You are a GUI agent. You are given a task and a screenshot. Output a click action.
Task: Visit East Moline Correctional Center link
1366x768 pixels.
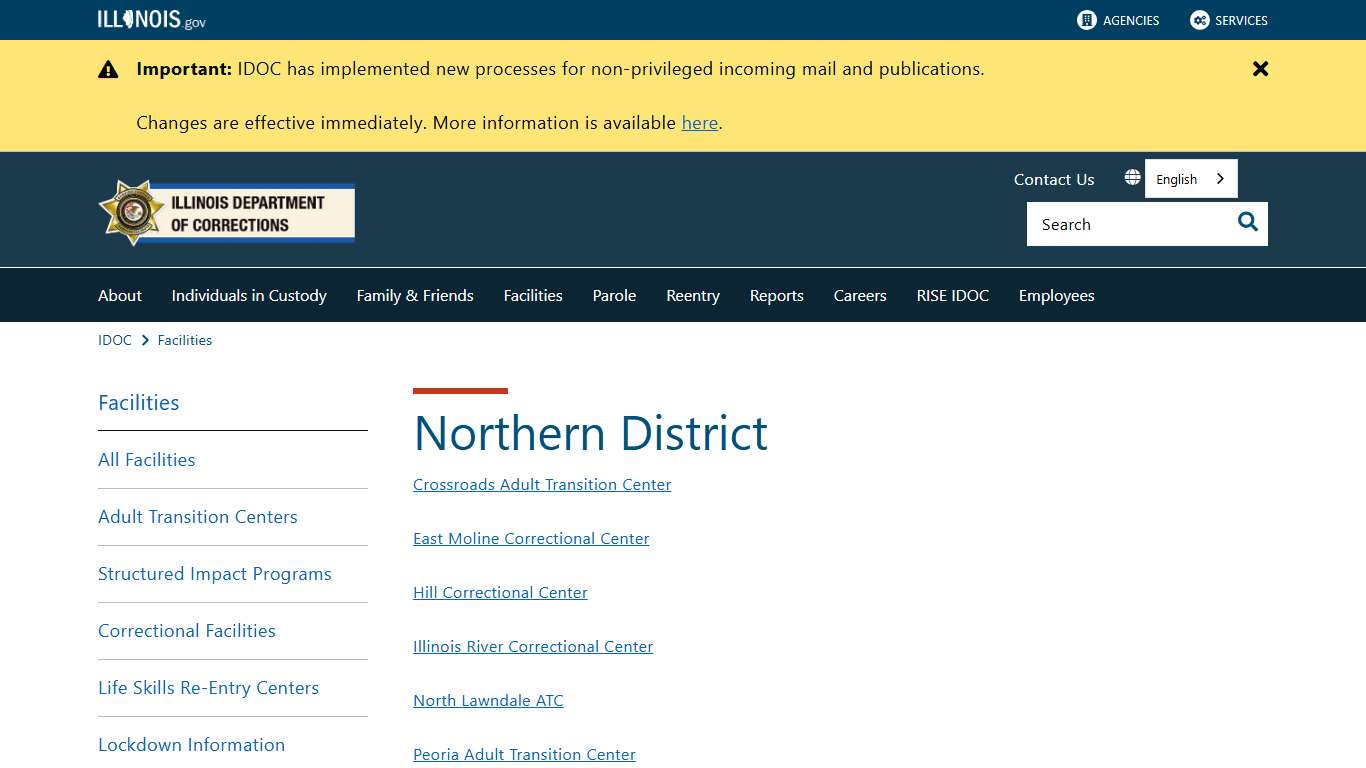531,538
